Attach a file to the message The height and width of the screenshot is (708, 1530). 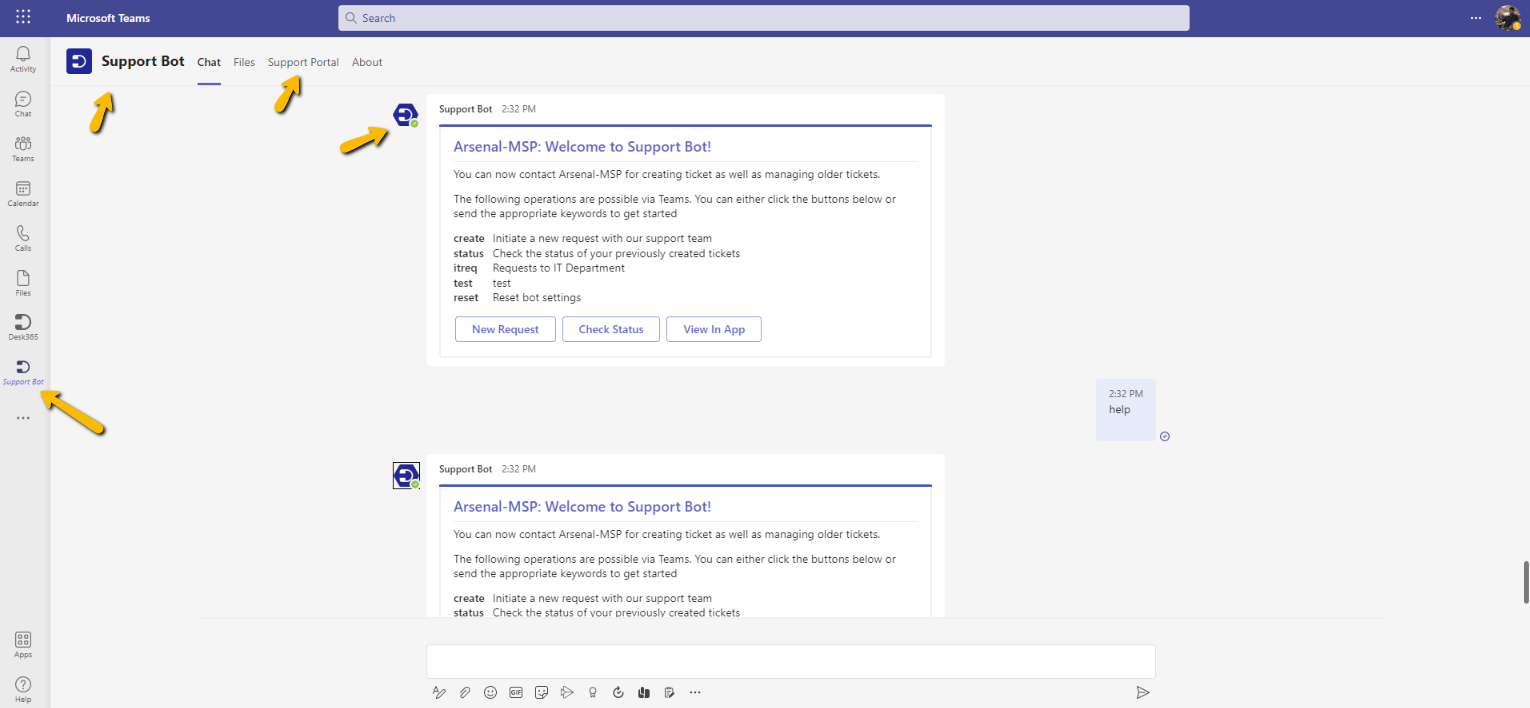click(x=465, y=692)
